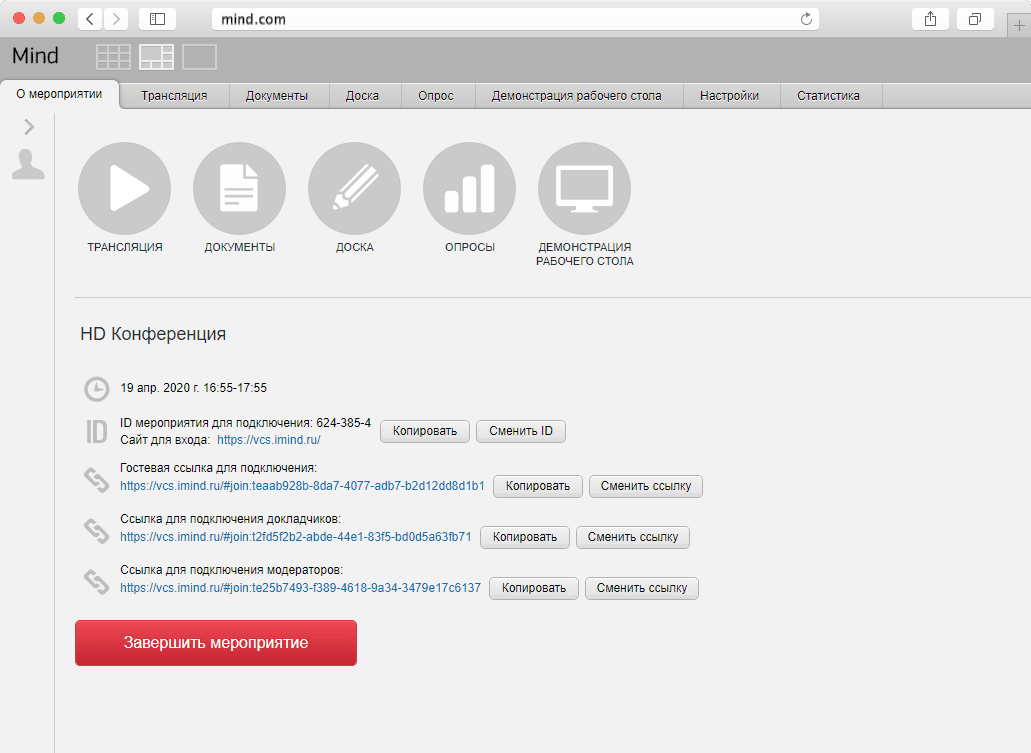Open the moderators connection link

[x=300, y=588]
